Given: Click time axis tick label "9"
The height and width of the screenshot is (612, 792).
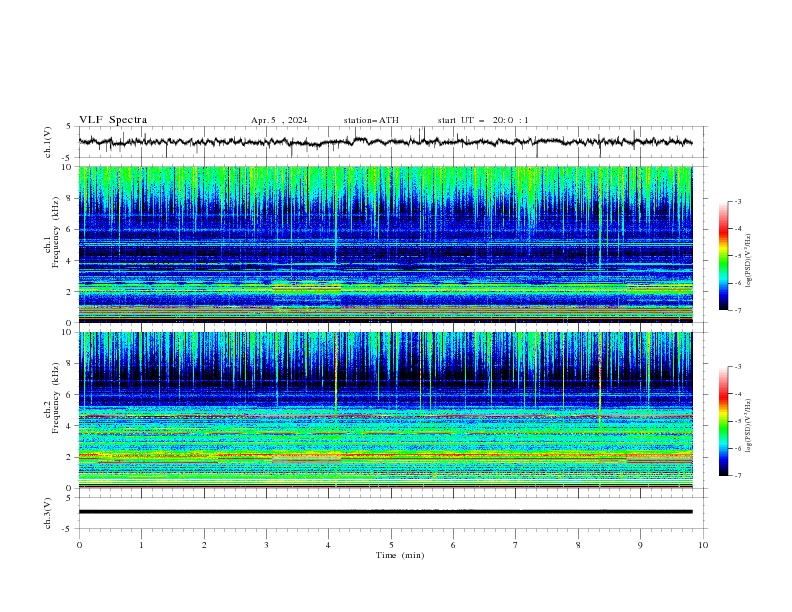Looking at the screenshot, I should pos(640,545).
